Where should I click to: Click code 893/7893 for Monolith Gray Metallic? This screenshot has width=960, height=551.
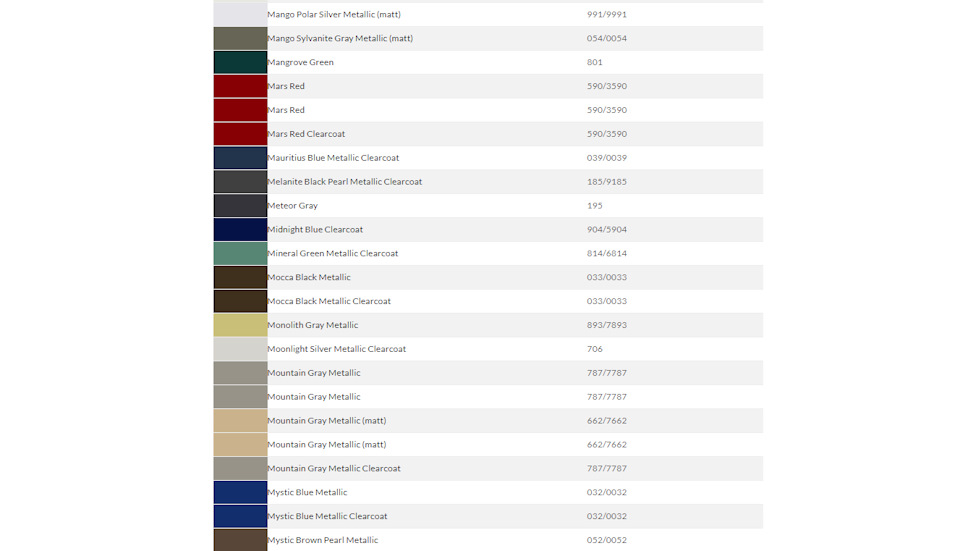(x=607, y=324)
